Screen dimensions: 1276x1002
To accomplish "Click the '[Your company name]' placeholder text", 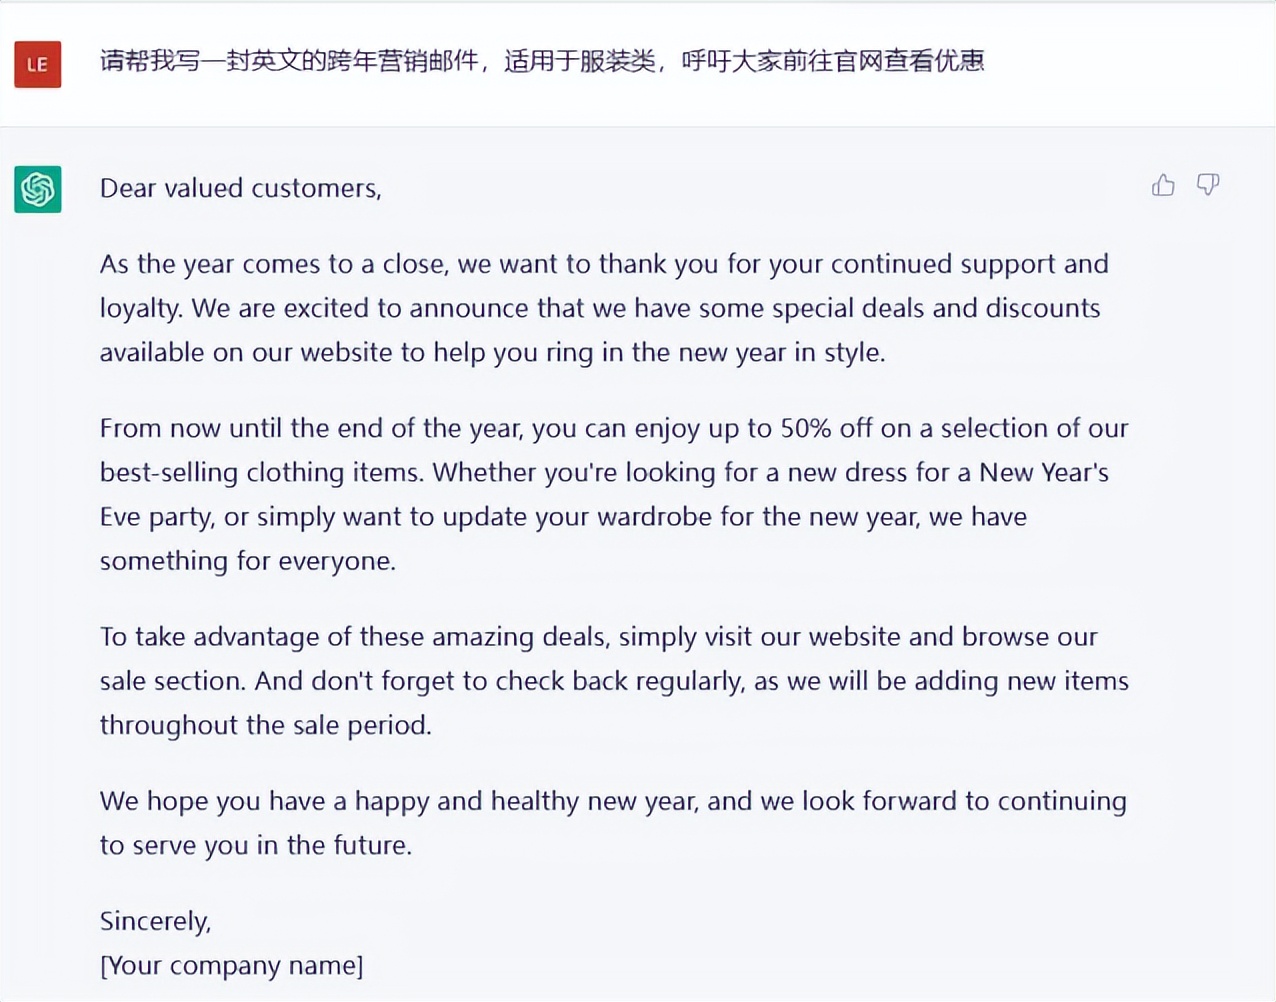I will (x=231, y=965).
